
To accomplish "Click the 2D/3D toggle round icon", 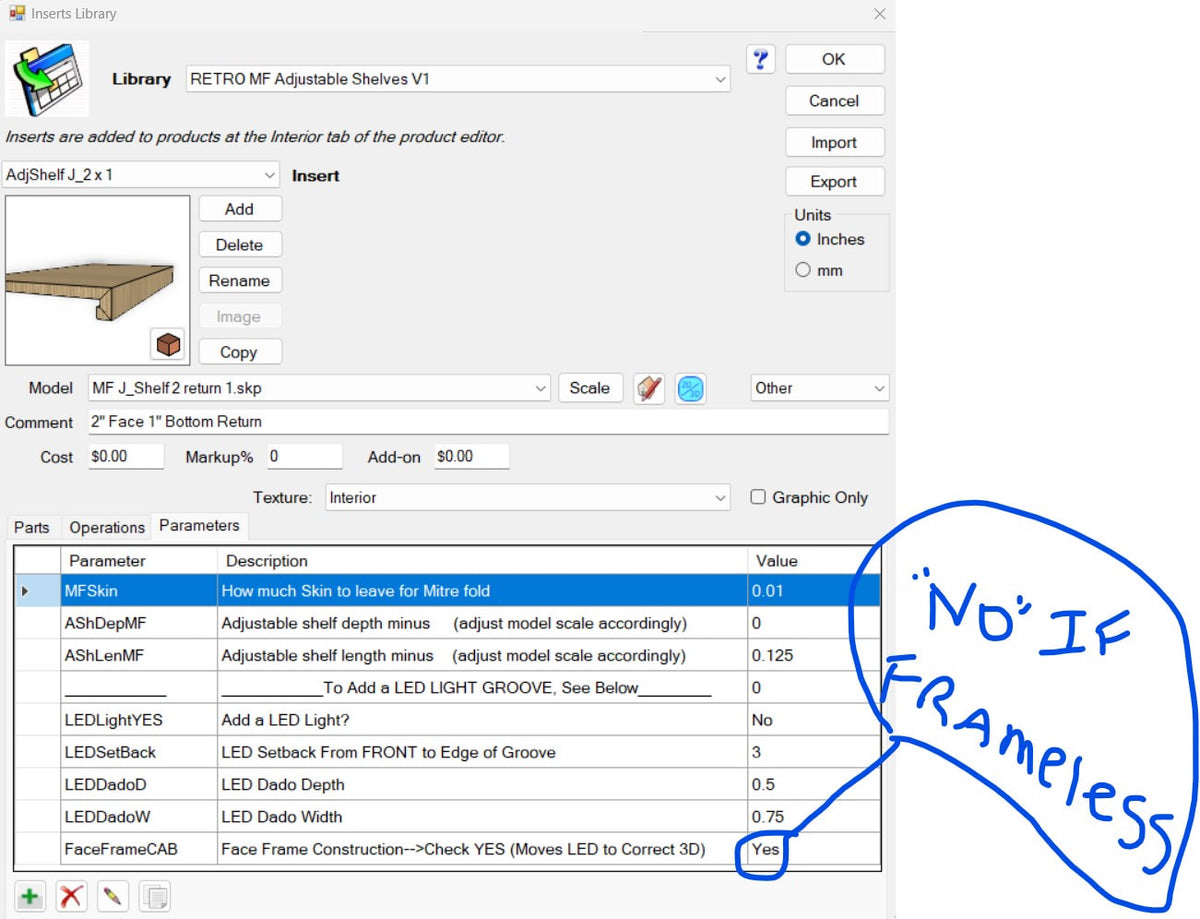I will 690,388.
